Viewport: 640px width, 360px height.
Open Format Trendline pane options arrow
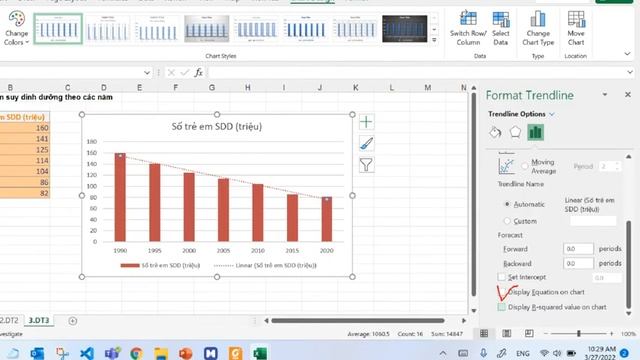click(605, 95)
